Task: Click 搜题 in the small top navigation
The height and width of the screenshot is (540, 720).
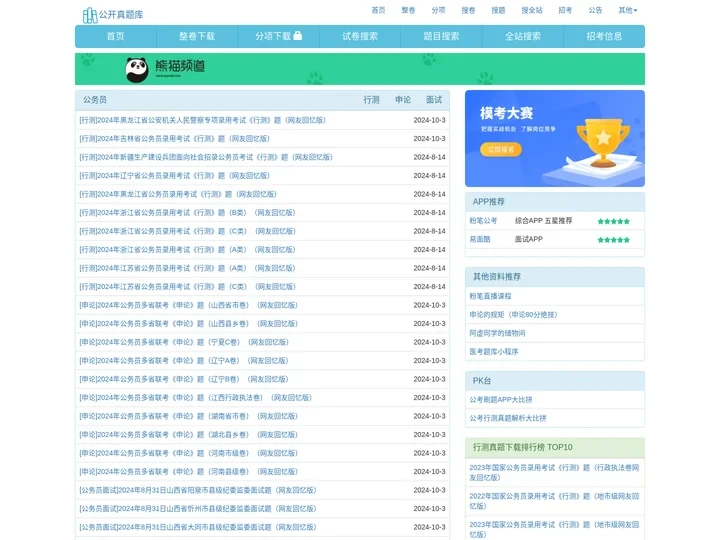Action: tap(498, 10)
